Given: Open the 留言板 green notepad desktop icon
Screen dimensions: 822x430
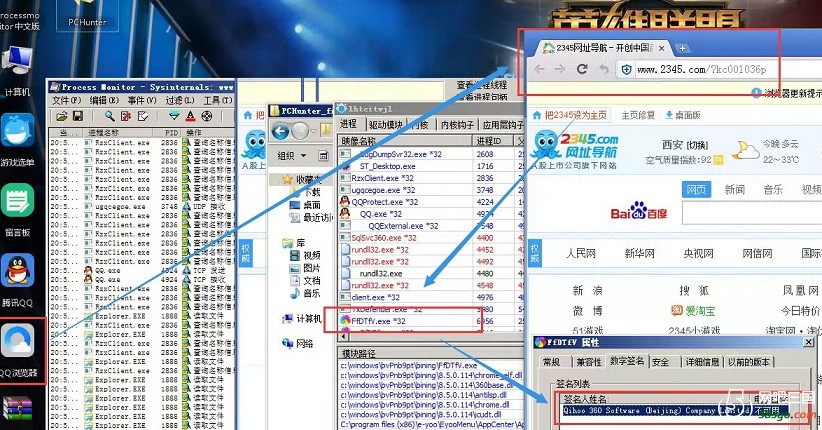Looking at the screenshot, I should [x=17, y=211].
